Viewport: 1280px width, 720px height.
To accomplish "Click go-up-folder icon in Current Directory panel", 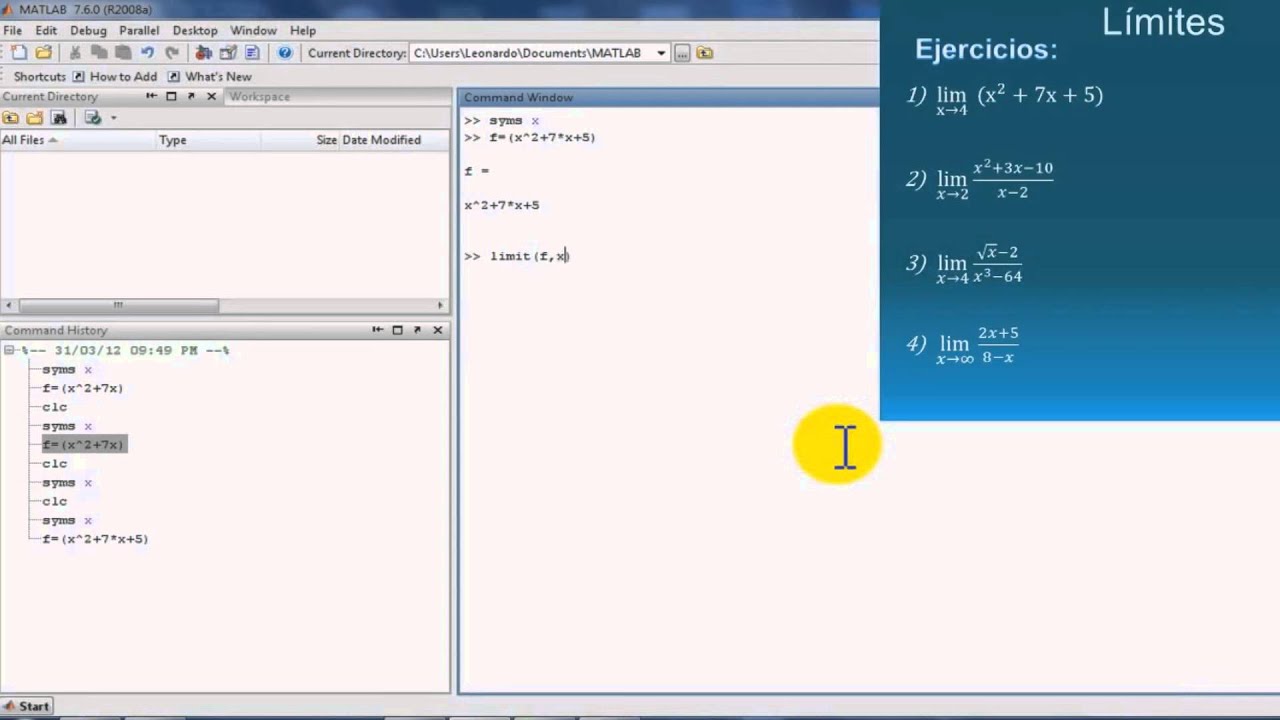I will 11,118.
